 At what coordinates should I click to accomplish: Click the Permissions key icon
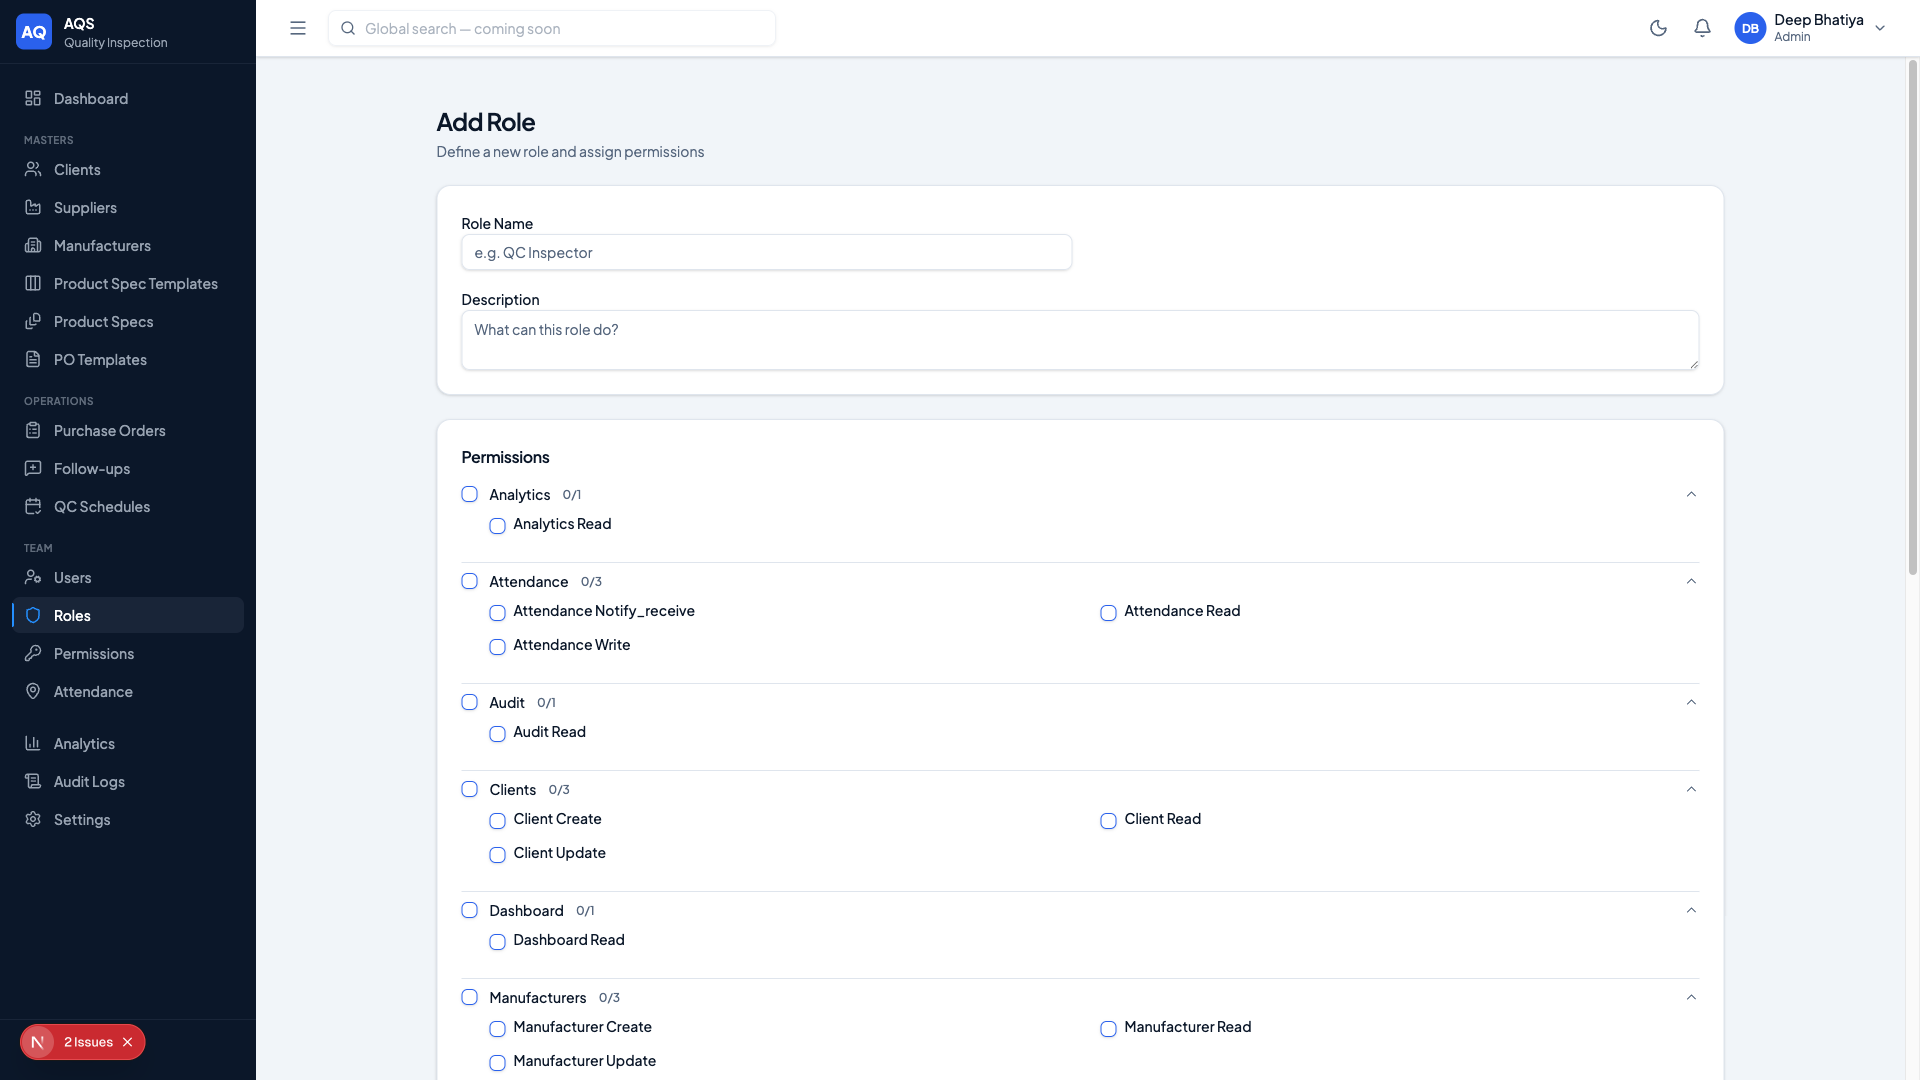[33, 653]
